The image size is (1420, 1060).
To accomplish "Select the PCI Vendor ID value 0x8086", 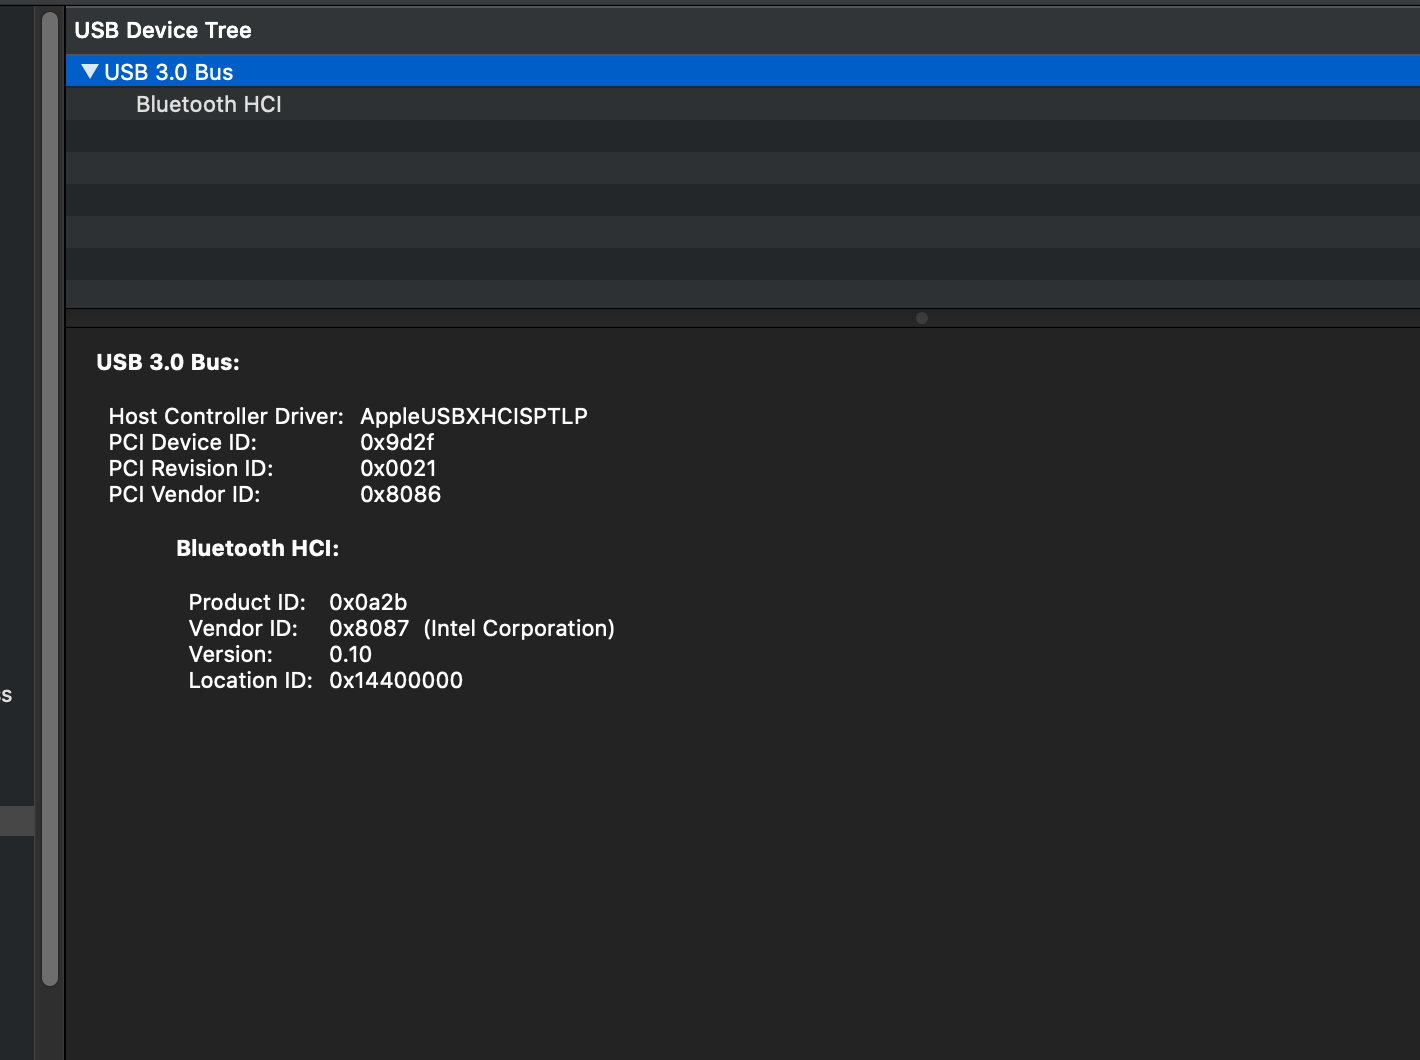I will pos(401,494).
